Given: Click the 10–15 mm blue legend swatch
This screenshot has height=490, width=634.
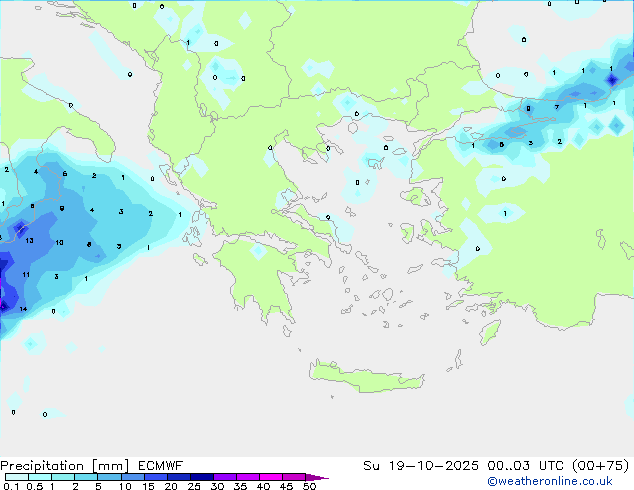Looking at the screenshot, I should 132,477.
